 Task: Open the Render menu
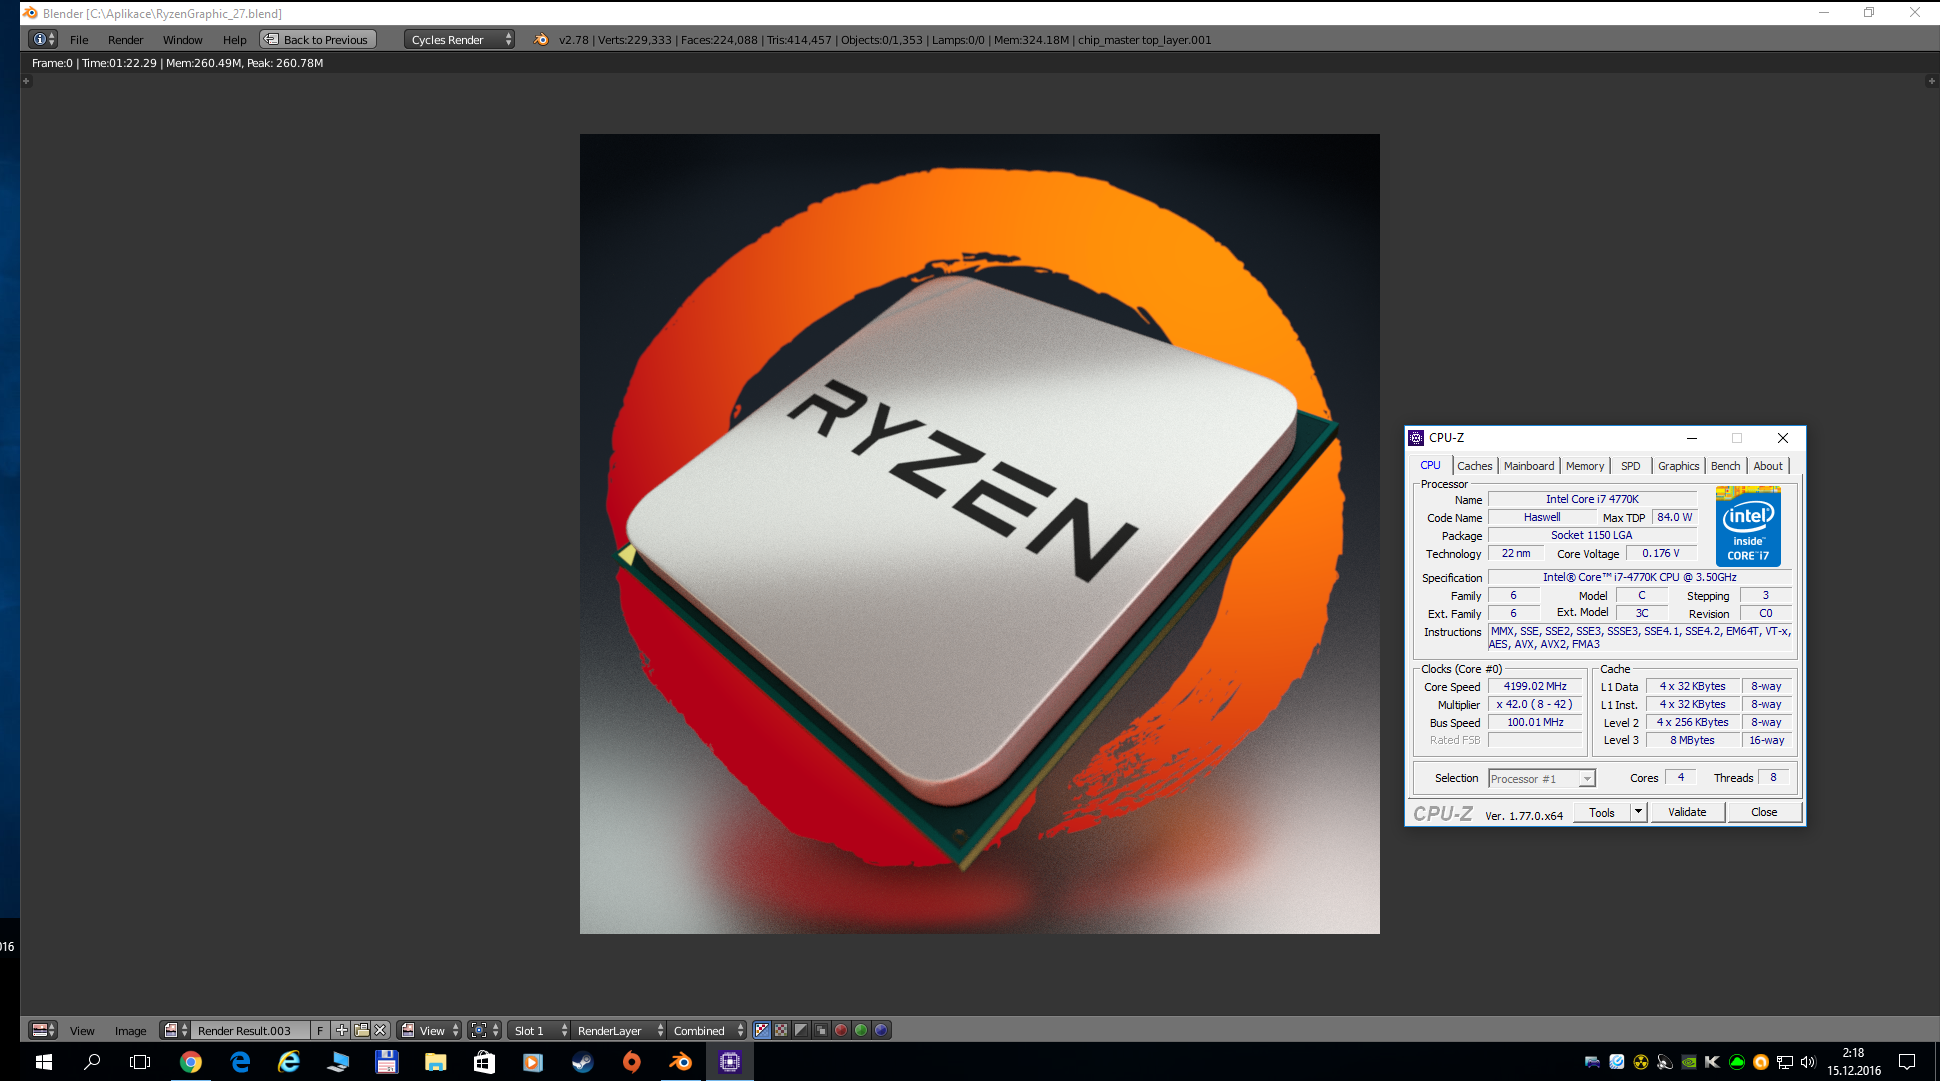(x=125, y=40)
